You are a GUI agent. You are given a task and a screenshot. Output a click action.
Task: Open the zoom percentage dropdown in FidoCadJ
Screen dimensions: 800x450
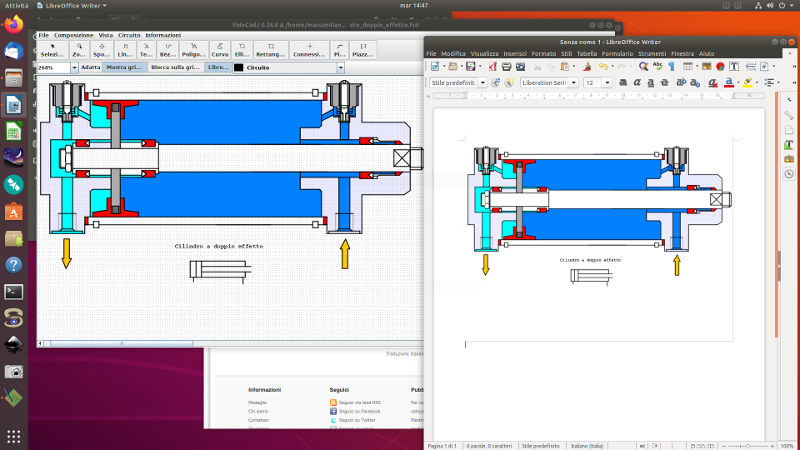pyautogui.click(x=75, y=67)
